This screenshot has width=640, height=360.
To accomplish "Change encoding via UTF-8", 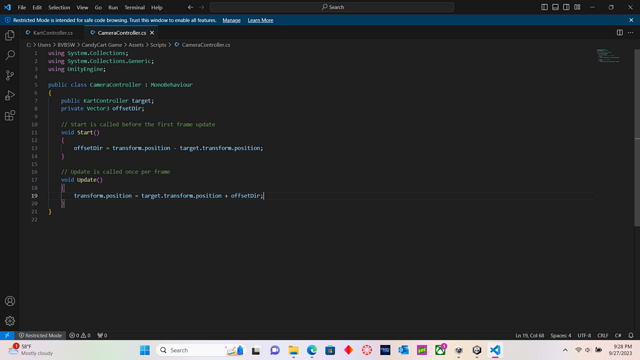I will tap(584, 335).
